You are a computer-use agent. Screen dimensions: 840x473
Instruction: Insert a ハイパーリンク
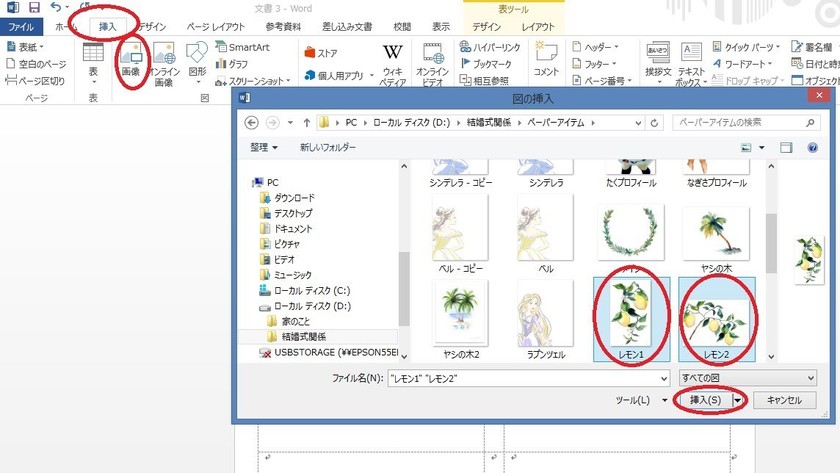(x=490, y=47)
